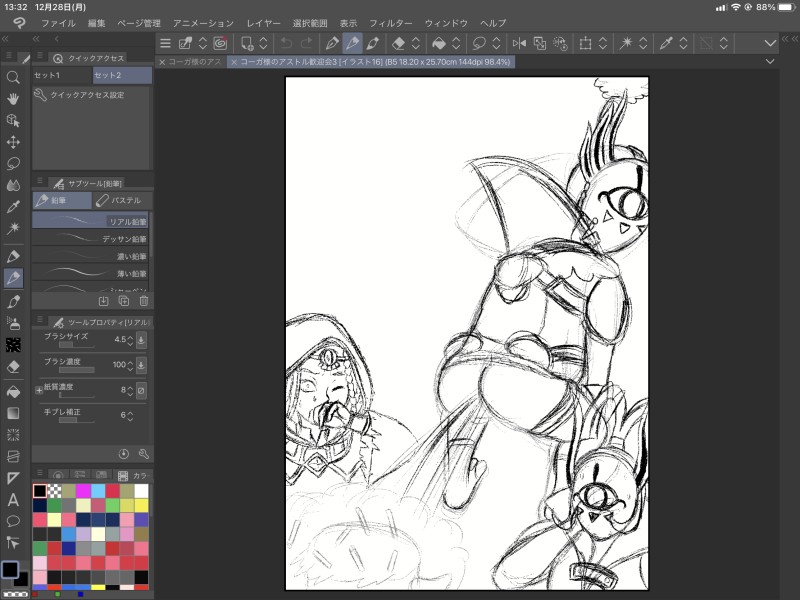
Task: Click the Clip Studio spiral icon in command bar
Action: tap(220, 43)
